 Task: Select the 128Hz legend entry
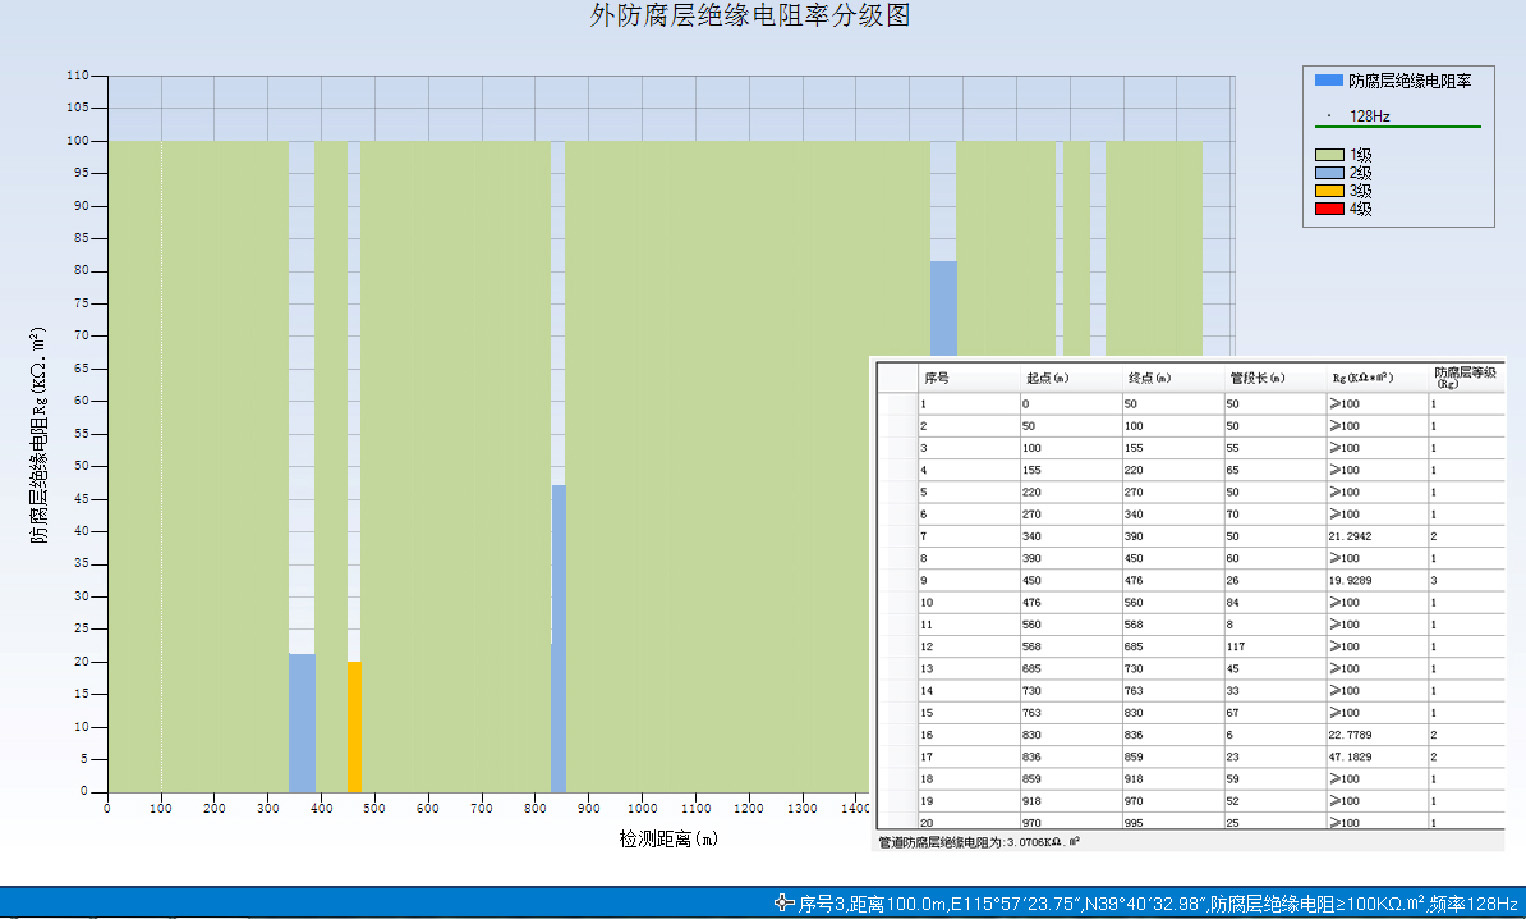[x=1369, y=116]
